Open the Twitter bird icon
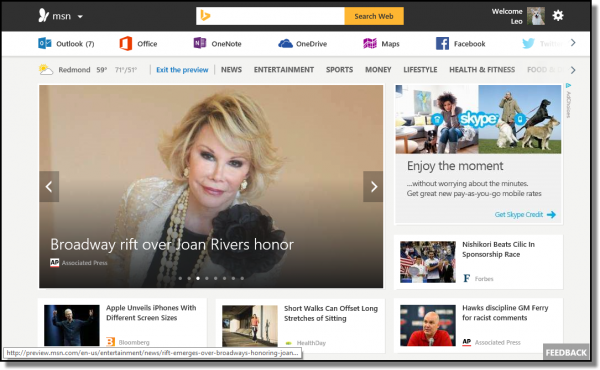600x370 pixels. (x=528, y=43)
